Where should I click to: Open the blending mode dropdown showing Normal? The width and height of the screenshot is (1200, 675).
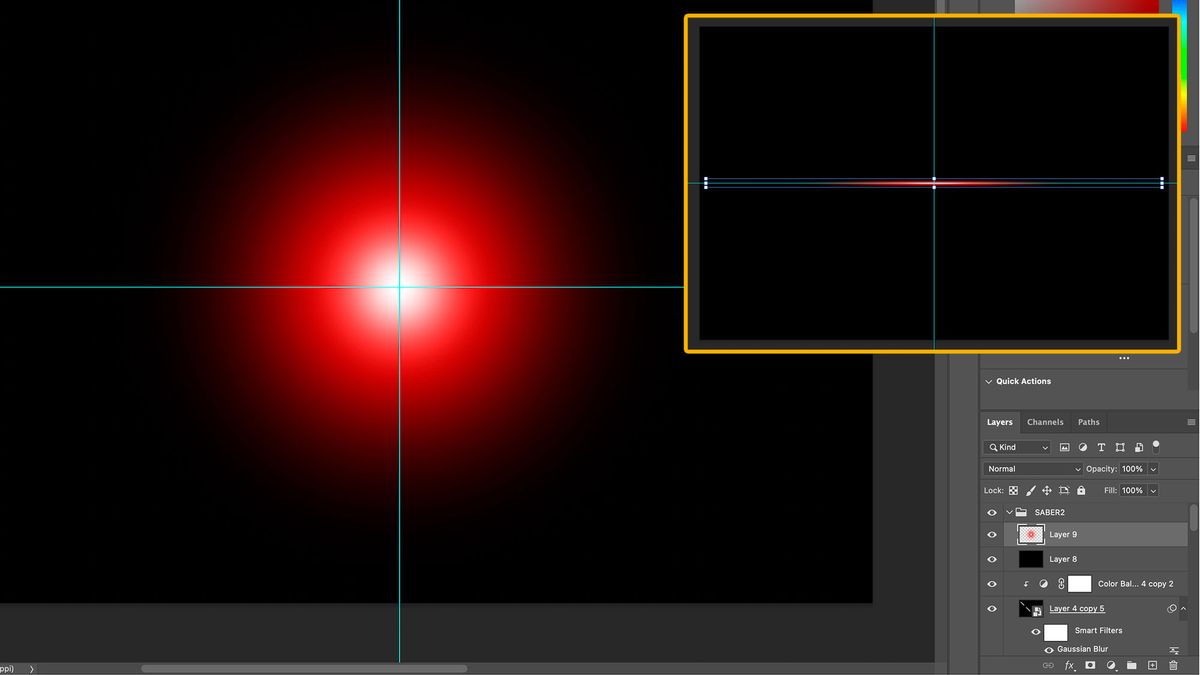tap(1030, 468)
